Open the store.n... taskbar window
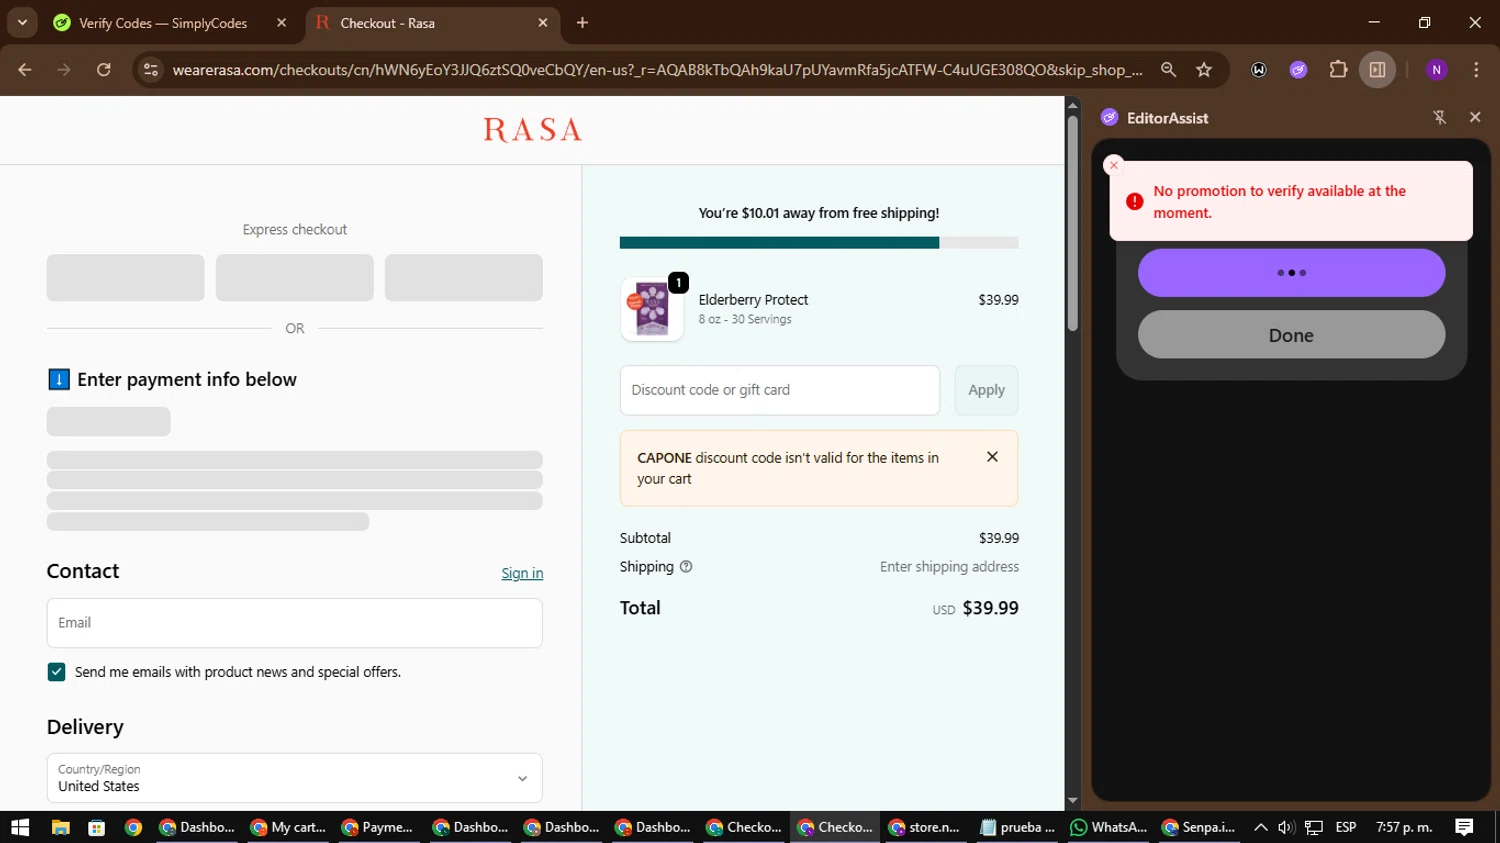The width and height of the screenshot is (1500, 843). 925,827
